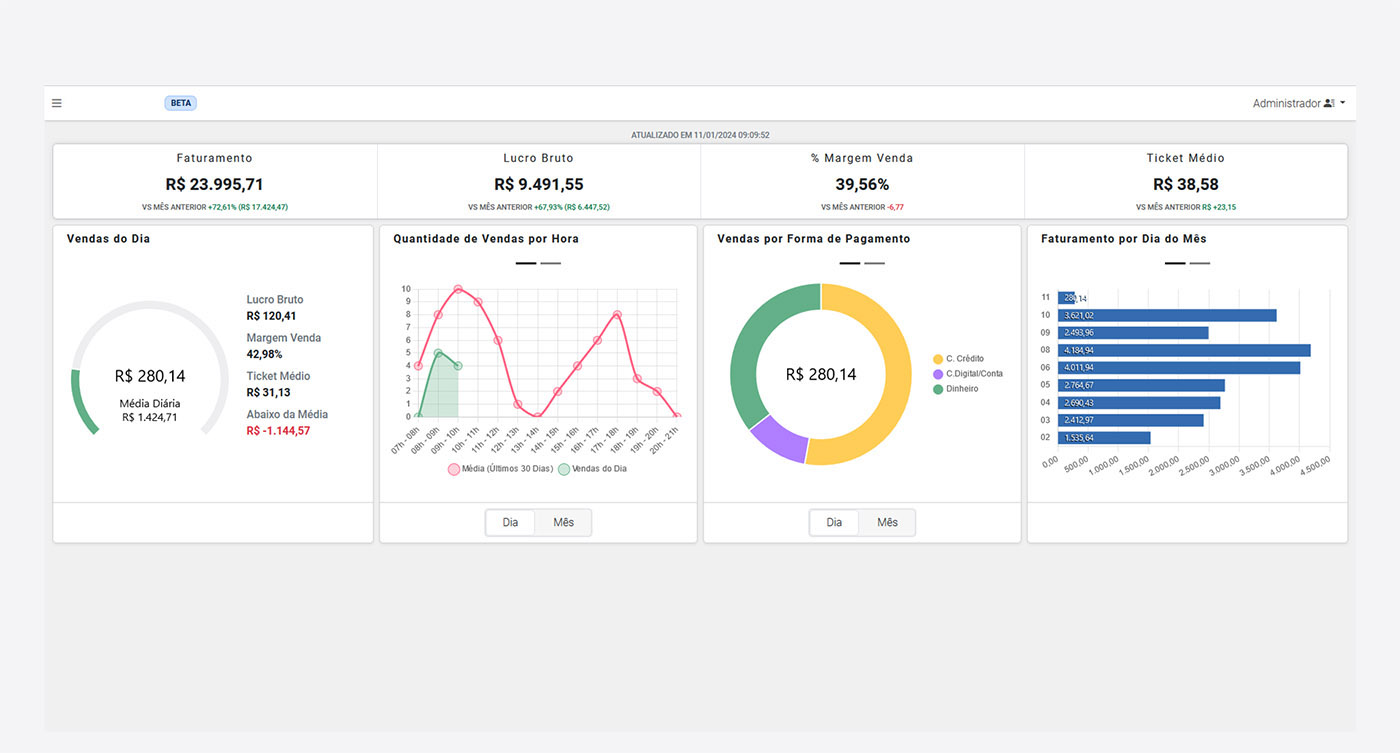Viewport: 1400px width, 753px height.
Task: Click the Faturamento value R$ 23.995,71
Action: [x=215, y=184]
